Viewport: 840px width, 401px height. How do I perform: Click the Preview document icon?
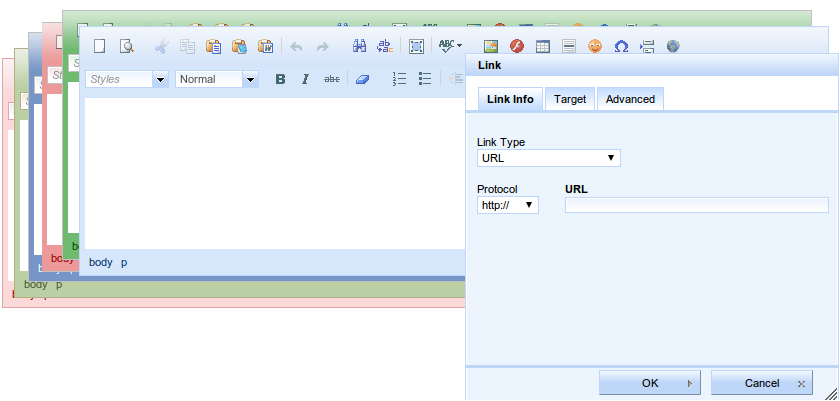click(126, 46)
